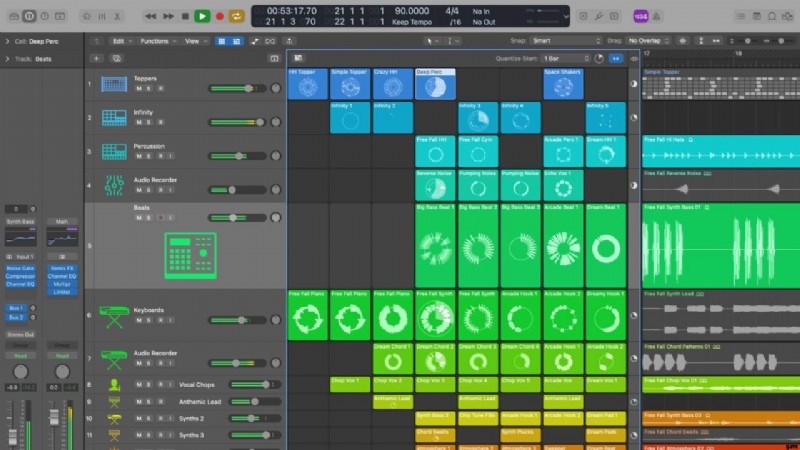800x450 pixels.
Task: Solo the Percussion track
Action: [147, 157]
